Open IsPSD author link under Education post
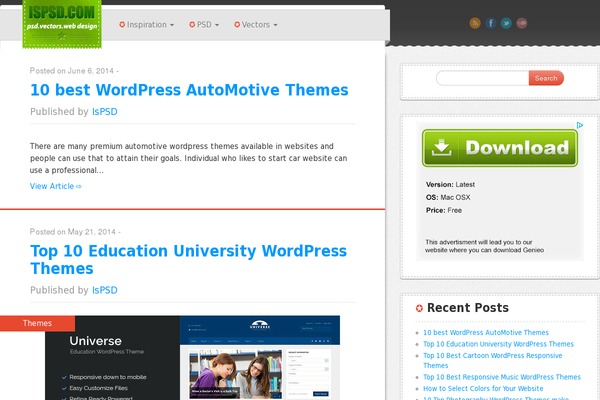 pos(104,290)
